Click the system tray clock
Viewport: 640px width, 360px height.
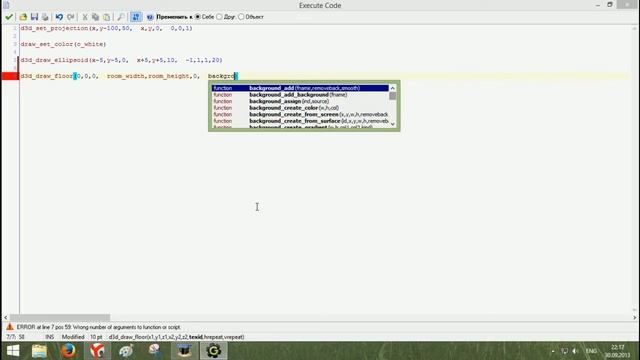(618, 351)
